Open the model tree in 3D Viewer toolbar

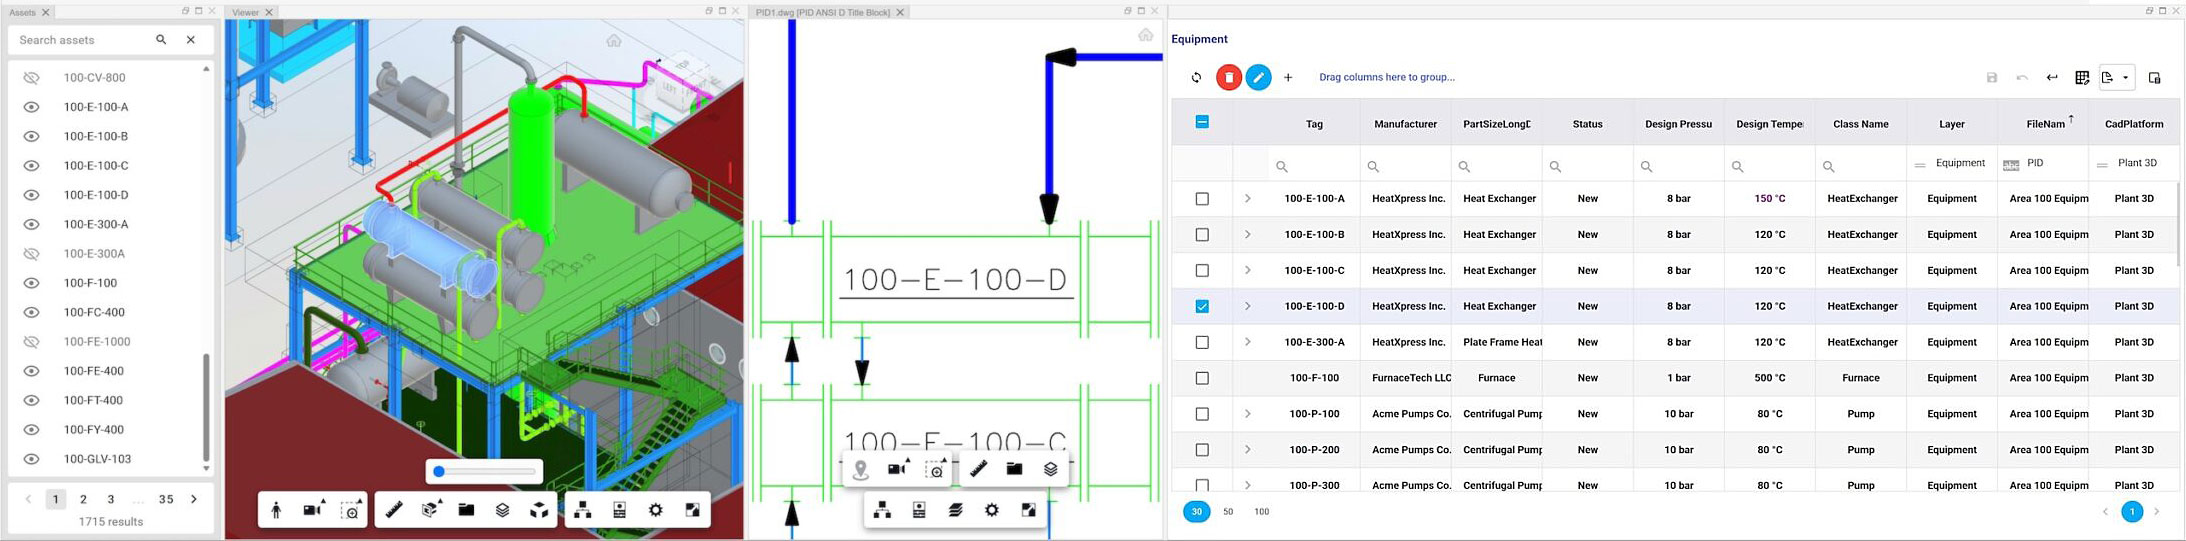pyautogui.click(x=582, y=510)
